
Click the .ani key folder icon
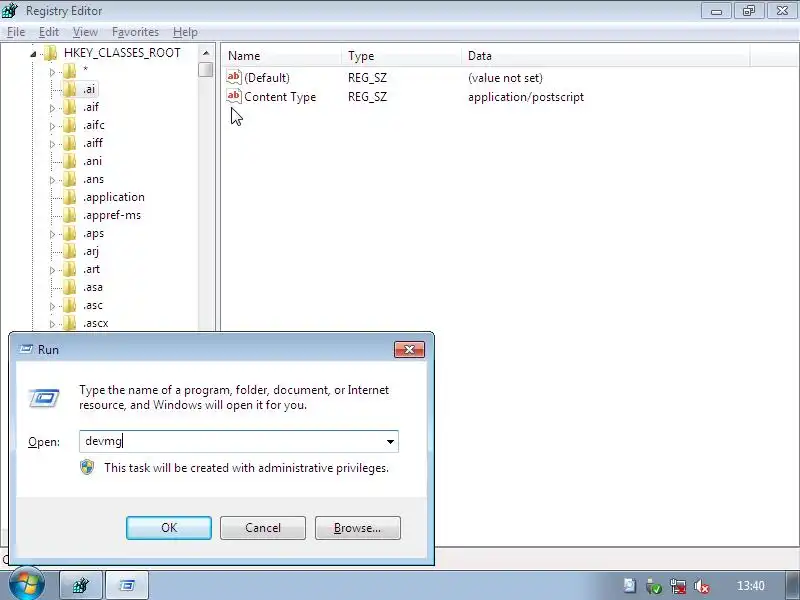point(69,161)
